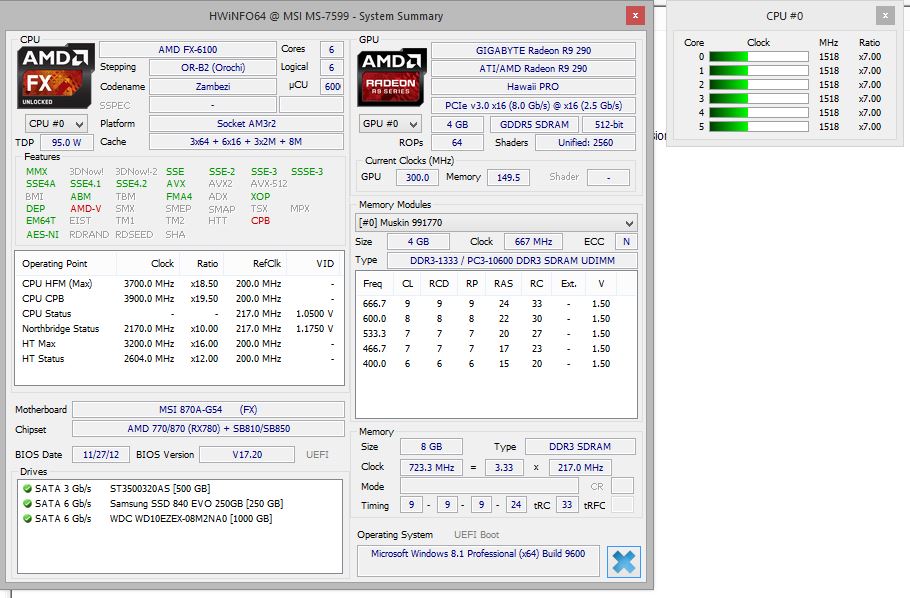Image resolution: width=910 pixels, height=598 pixels.
Task: Click the BIOS Date 11/27/12 field
Action: tap(101, 455)
